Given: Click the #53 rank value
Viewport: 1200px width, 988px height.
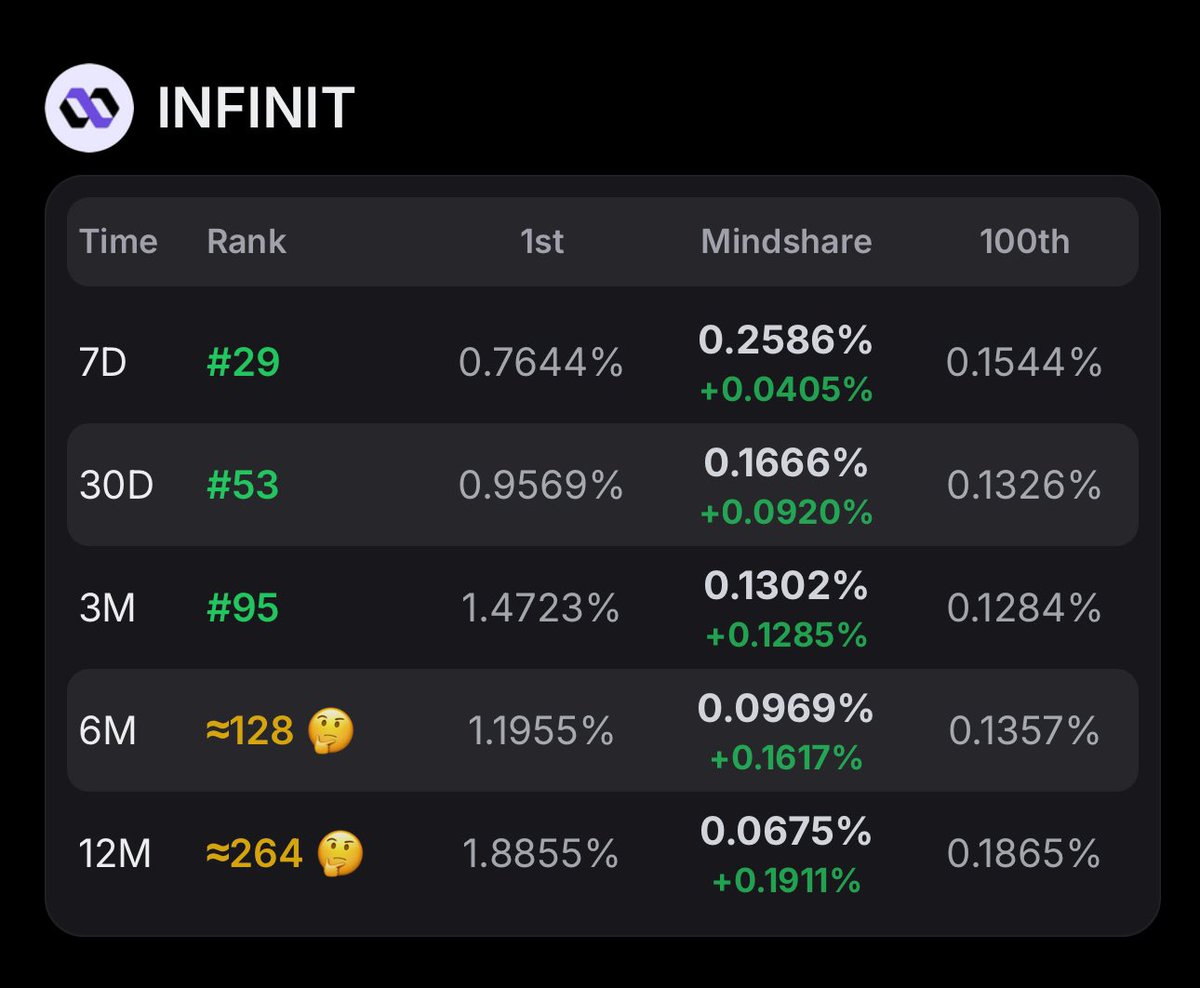Looking at the screenshot, I should coord(243,485).
